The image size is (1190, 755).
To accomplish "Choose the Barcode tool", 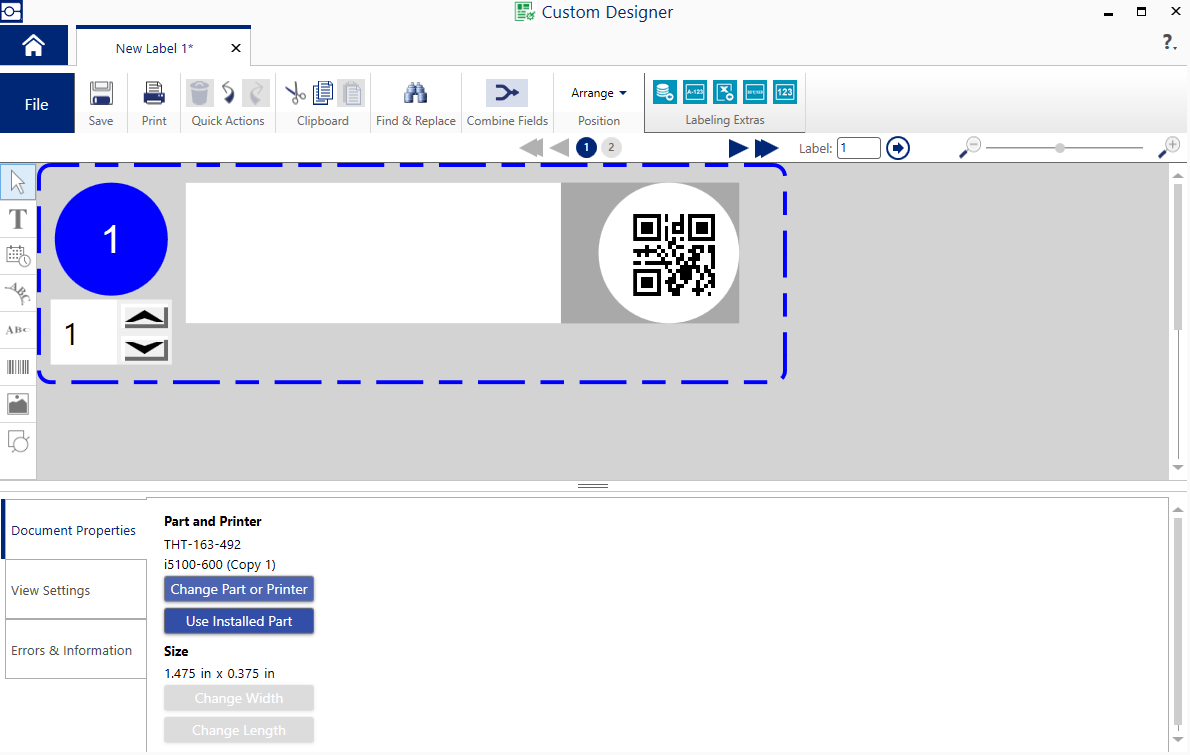I will (18, 367).
